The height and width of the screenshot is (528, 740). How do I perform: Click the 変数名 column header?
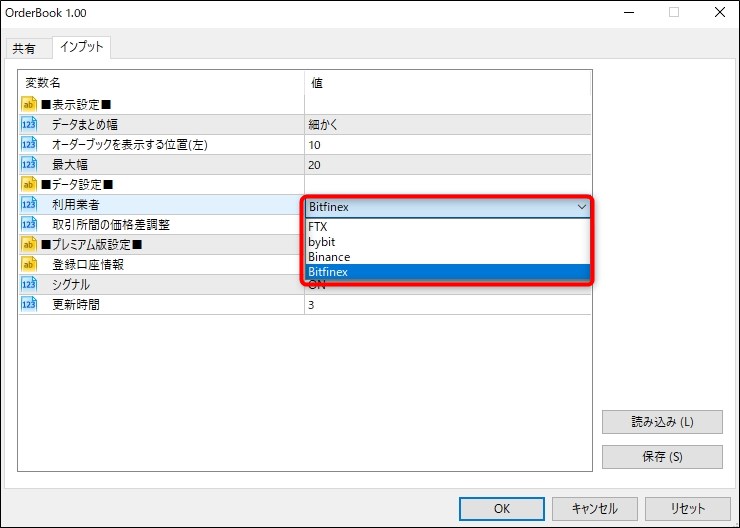tap(43, 83)
